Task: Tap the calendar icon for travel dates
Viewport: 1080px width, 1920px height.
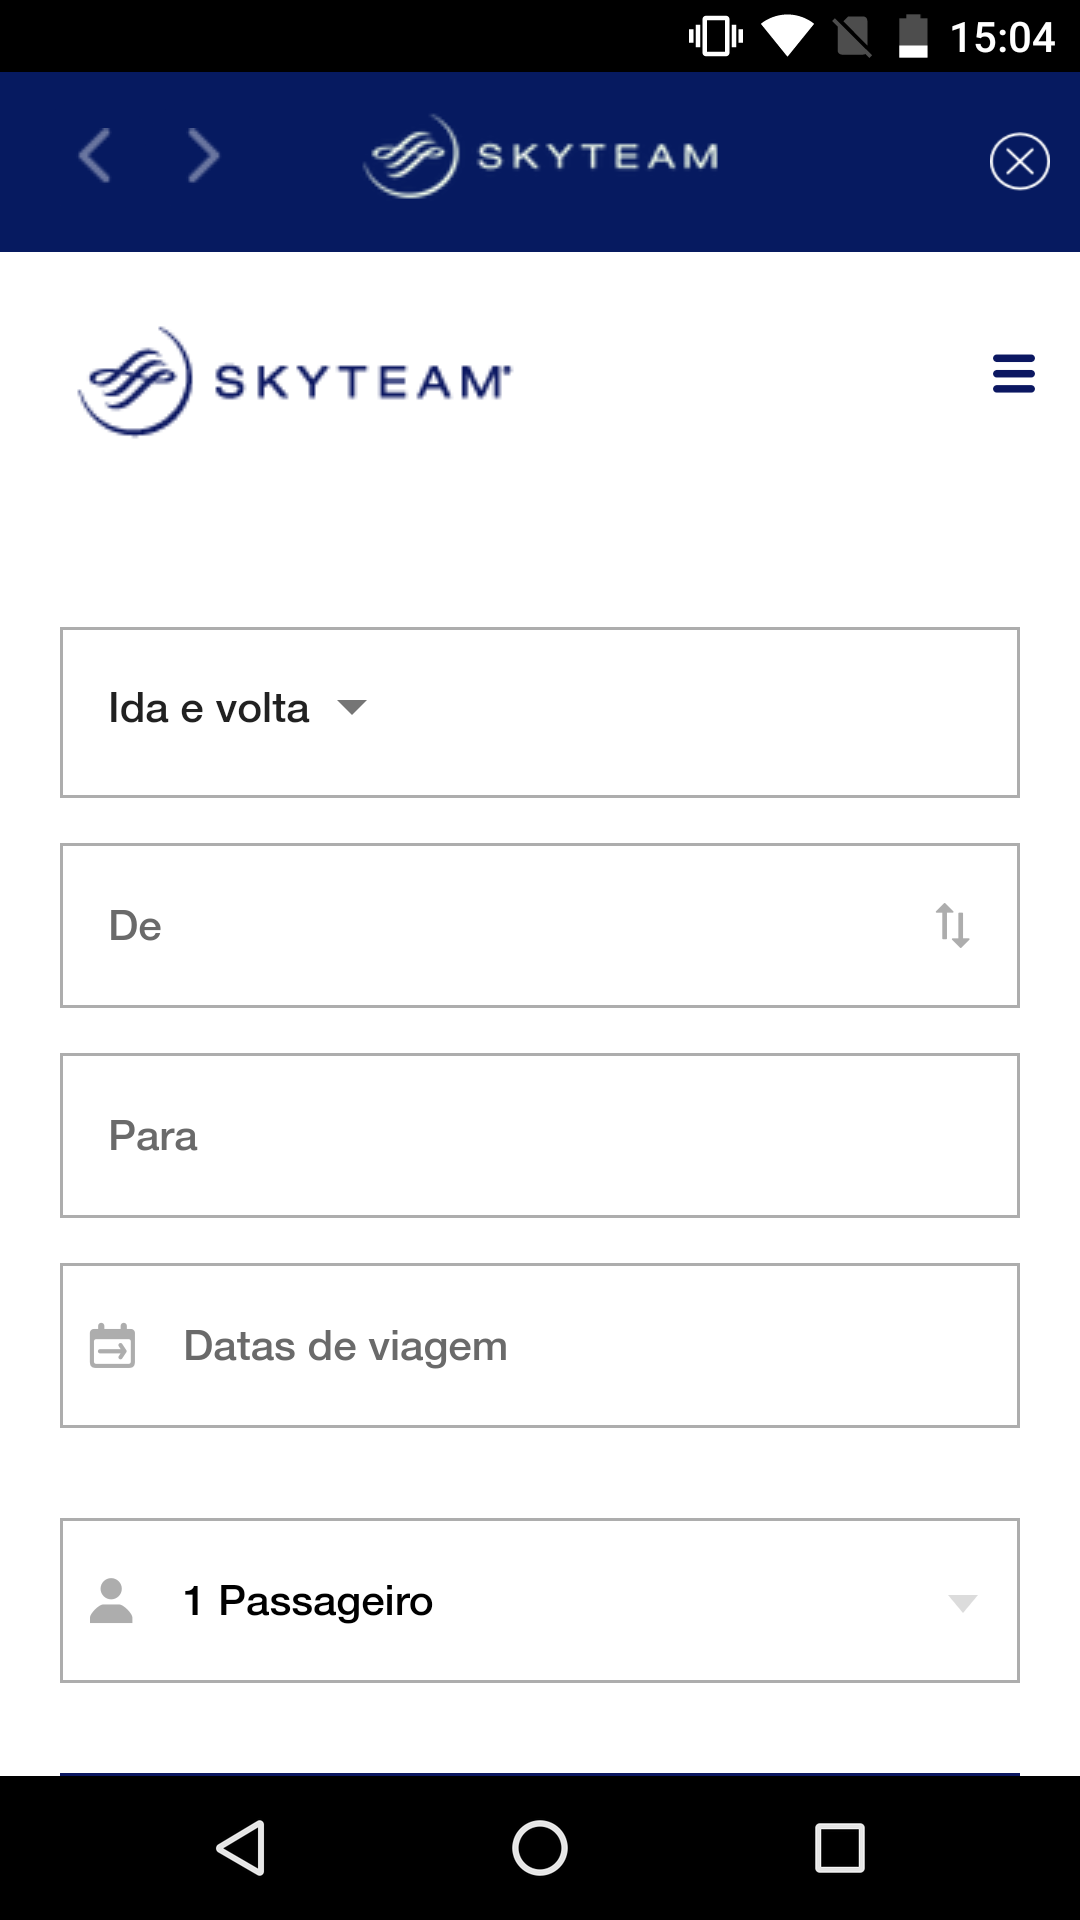Action: click(x=112, y=1345)
